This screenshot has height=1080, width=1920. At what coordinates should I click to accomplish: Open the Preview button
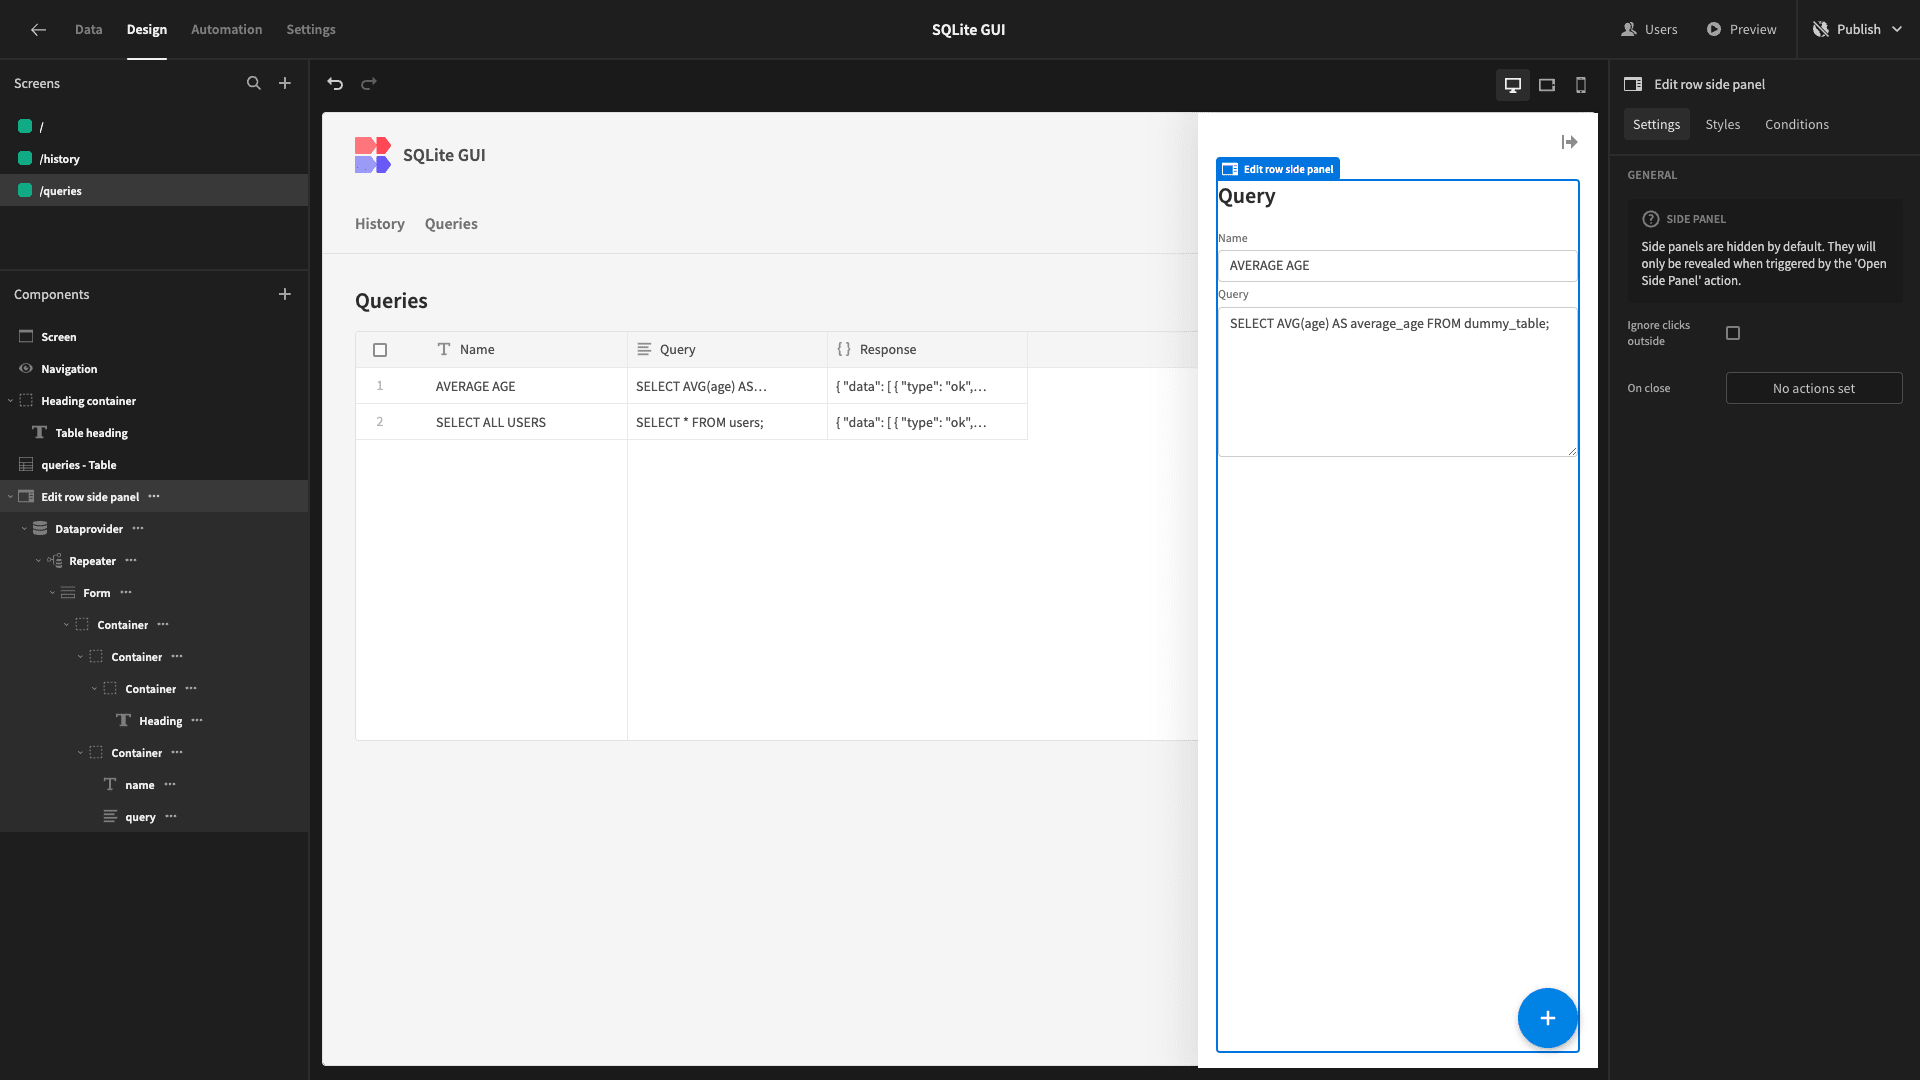point(1741,30)
